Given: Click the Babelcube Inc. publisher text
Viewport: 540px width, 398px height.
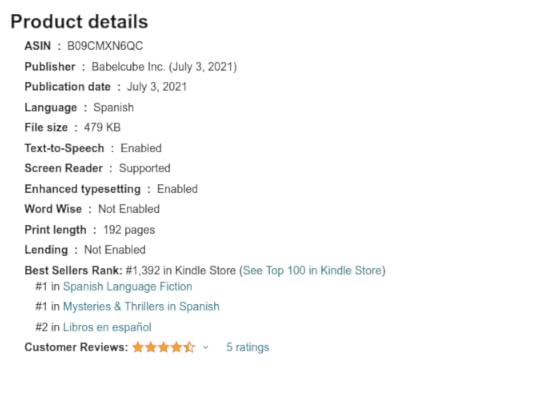Looking at the screenshot, I should (128, 66).
